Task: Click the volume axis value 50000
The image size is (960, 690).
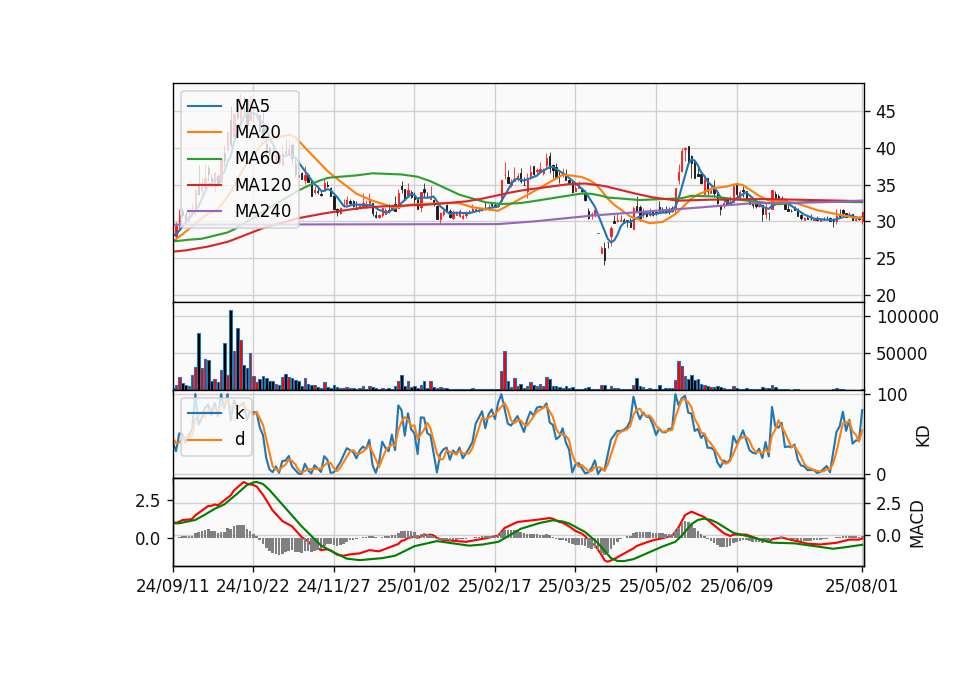Action: point(902,353)
